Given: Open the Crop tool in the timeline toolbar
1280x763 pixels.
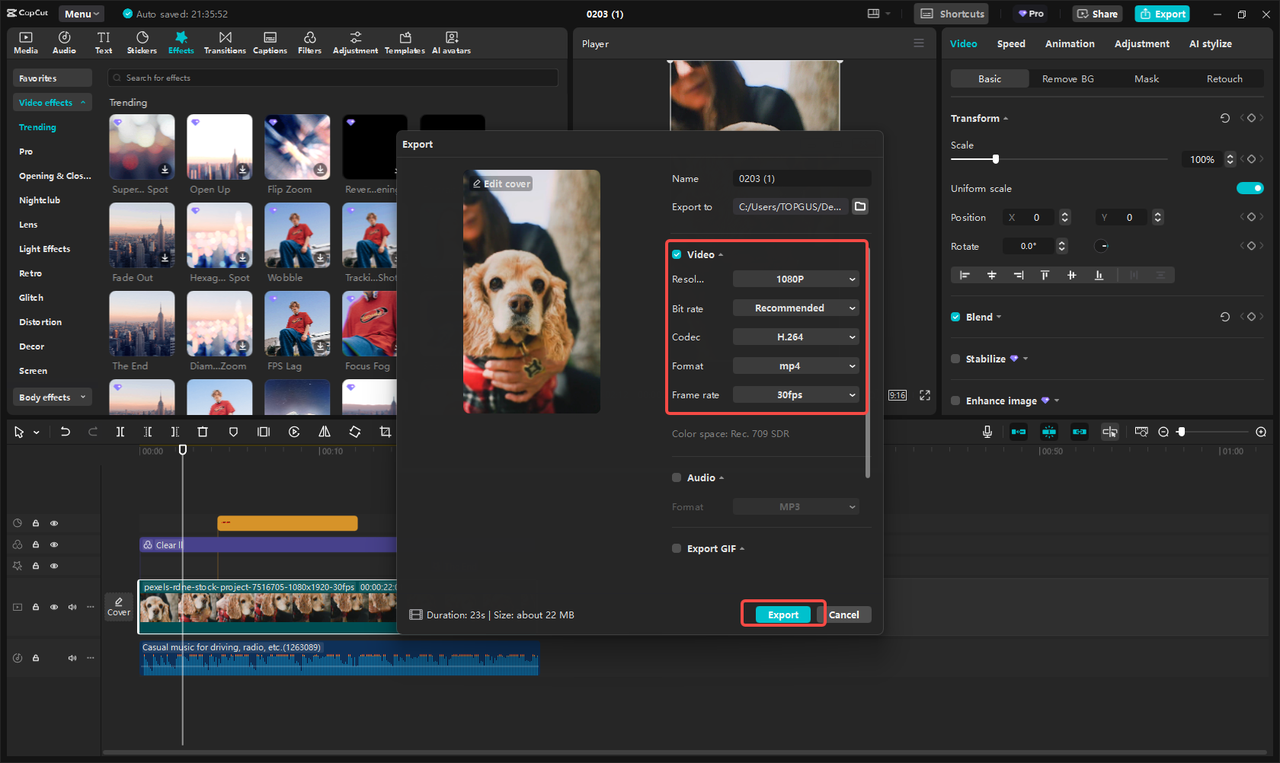Looking at the screenshot, I should (x=385, y=431).
